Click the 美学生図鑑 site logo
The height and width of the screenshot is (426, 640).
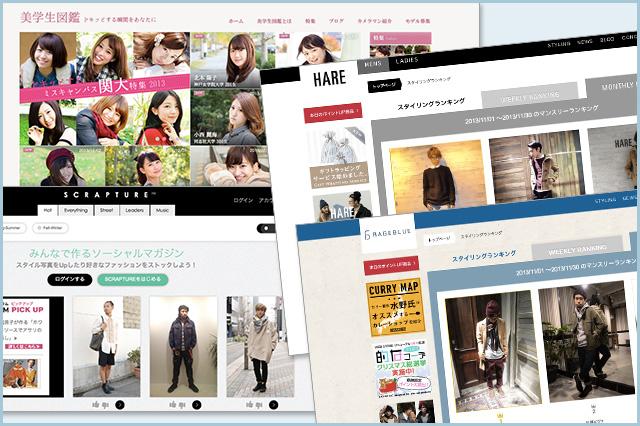point(50,18)
